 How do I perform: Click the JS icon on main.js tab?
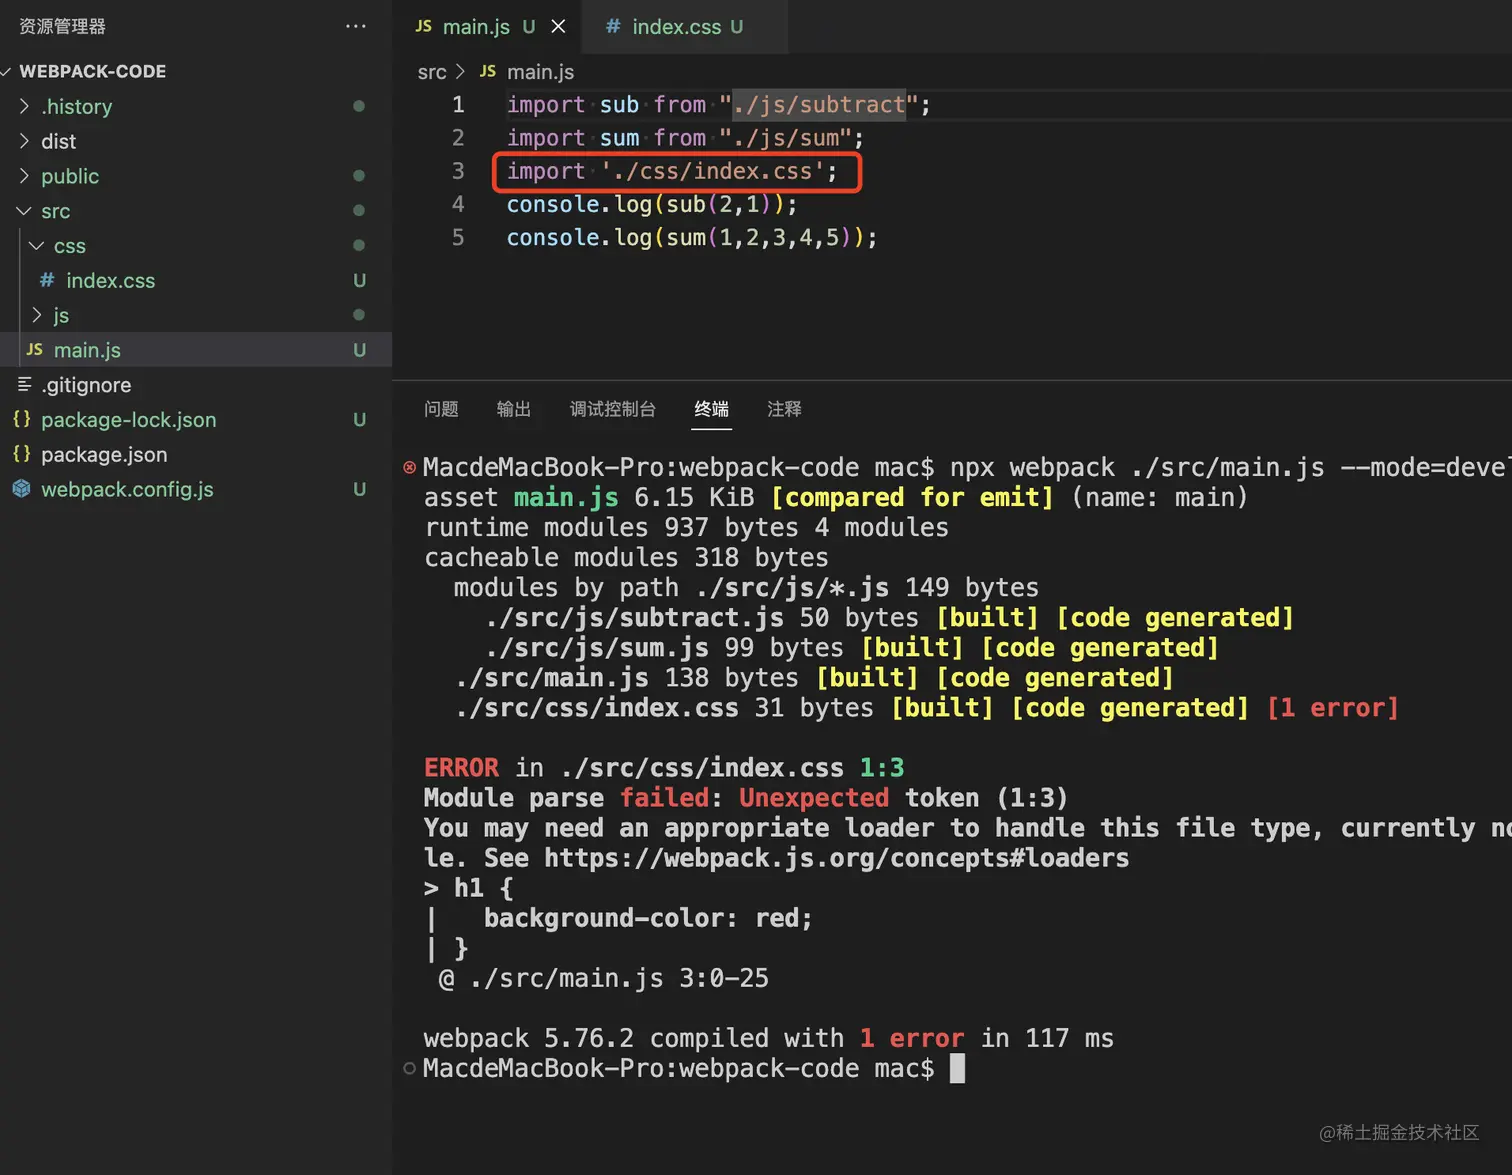tap(423, 26)
